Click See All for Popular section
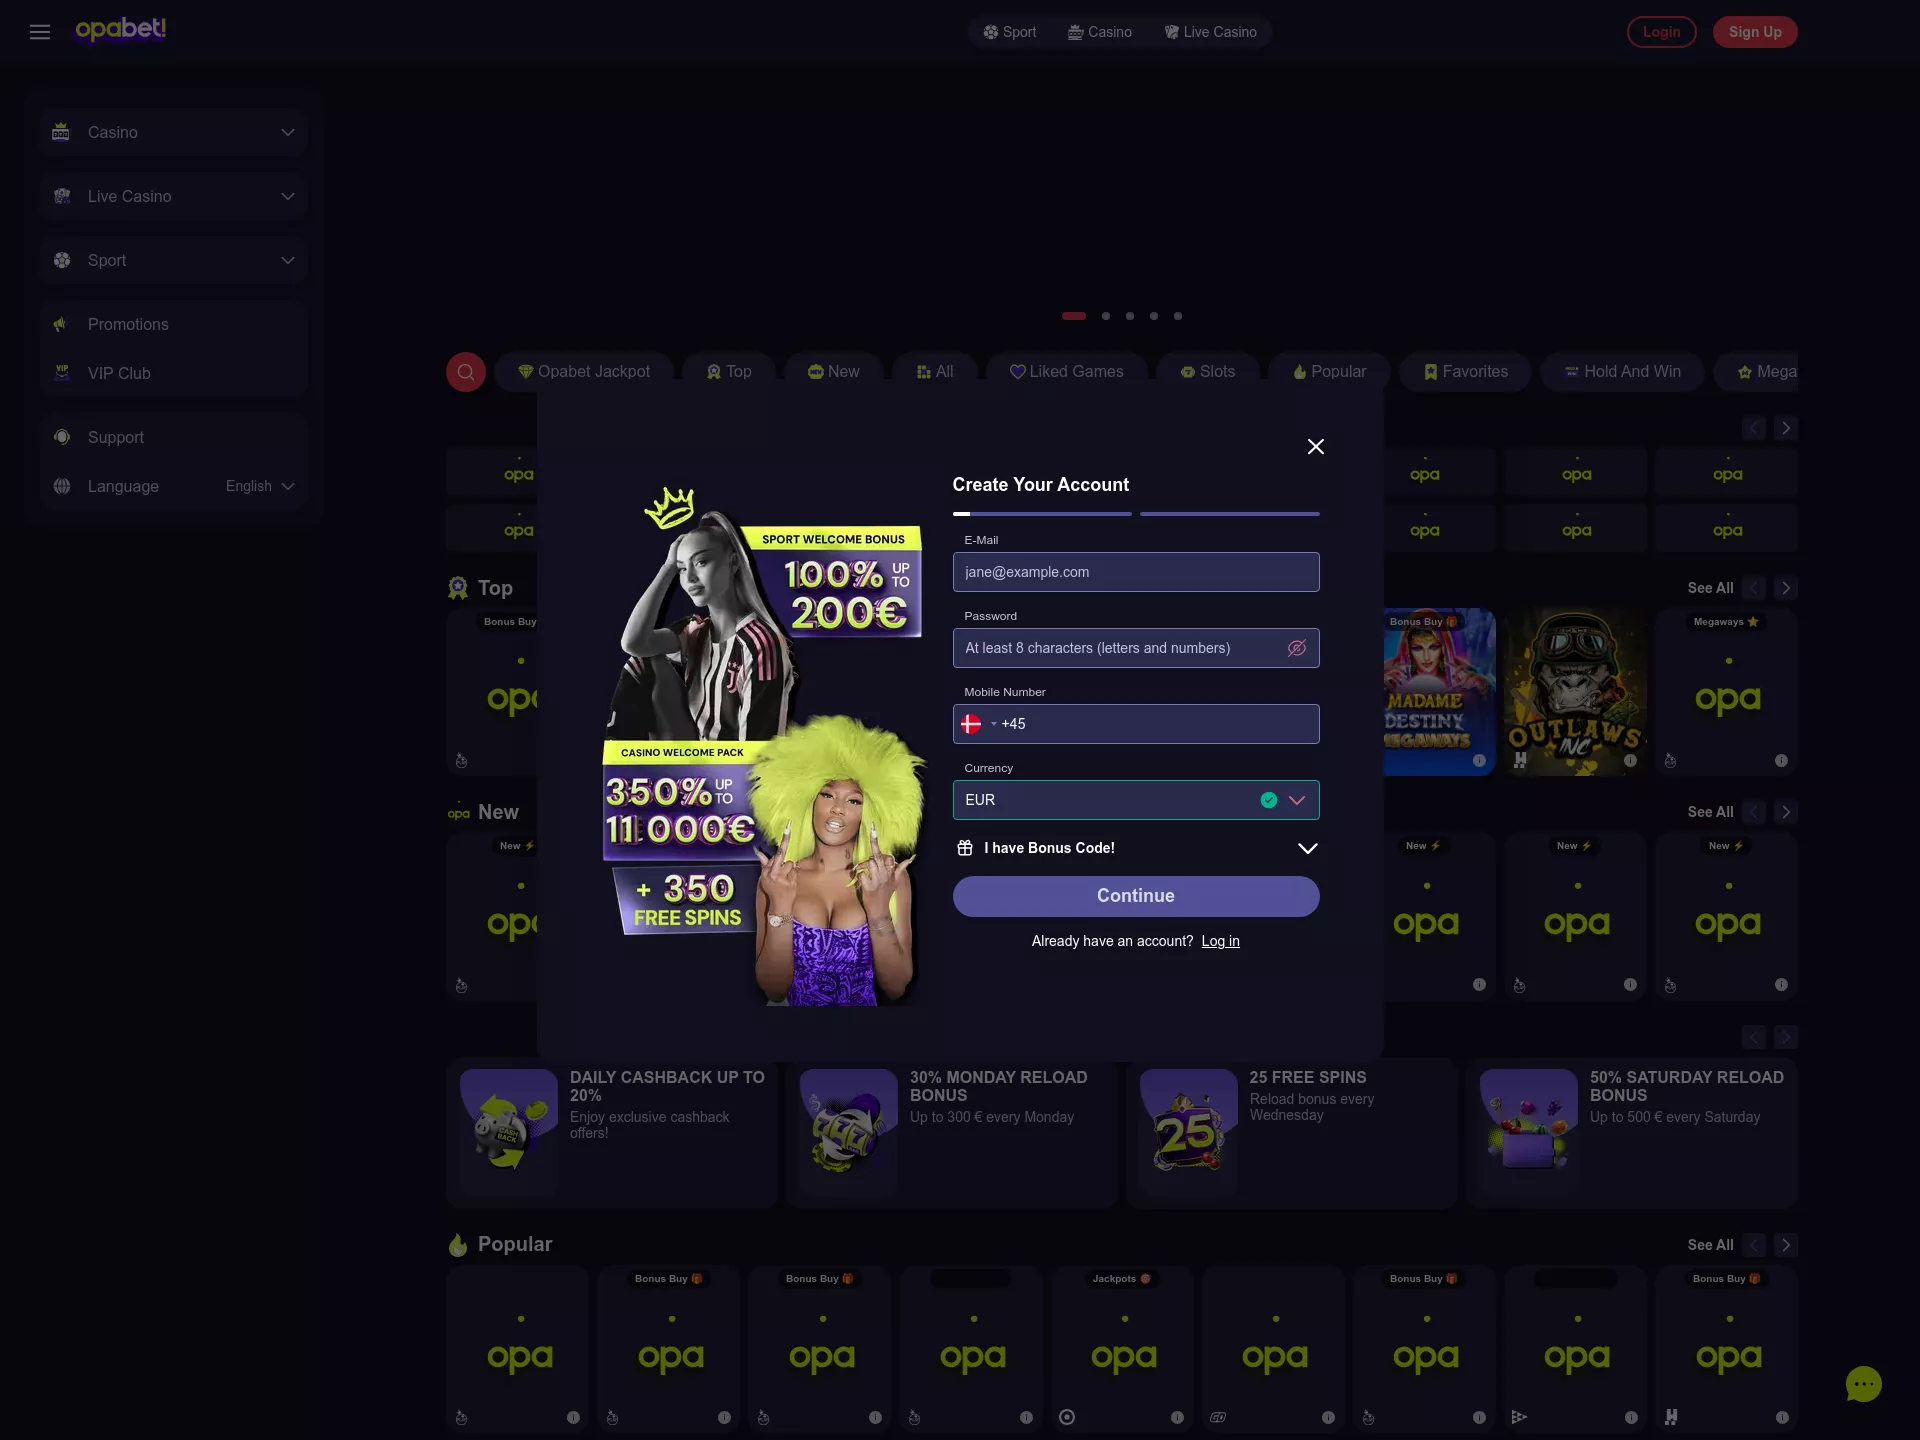Viewport: 1920px width, 1440px height. 1710,1245
